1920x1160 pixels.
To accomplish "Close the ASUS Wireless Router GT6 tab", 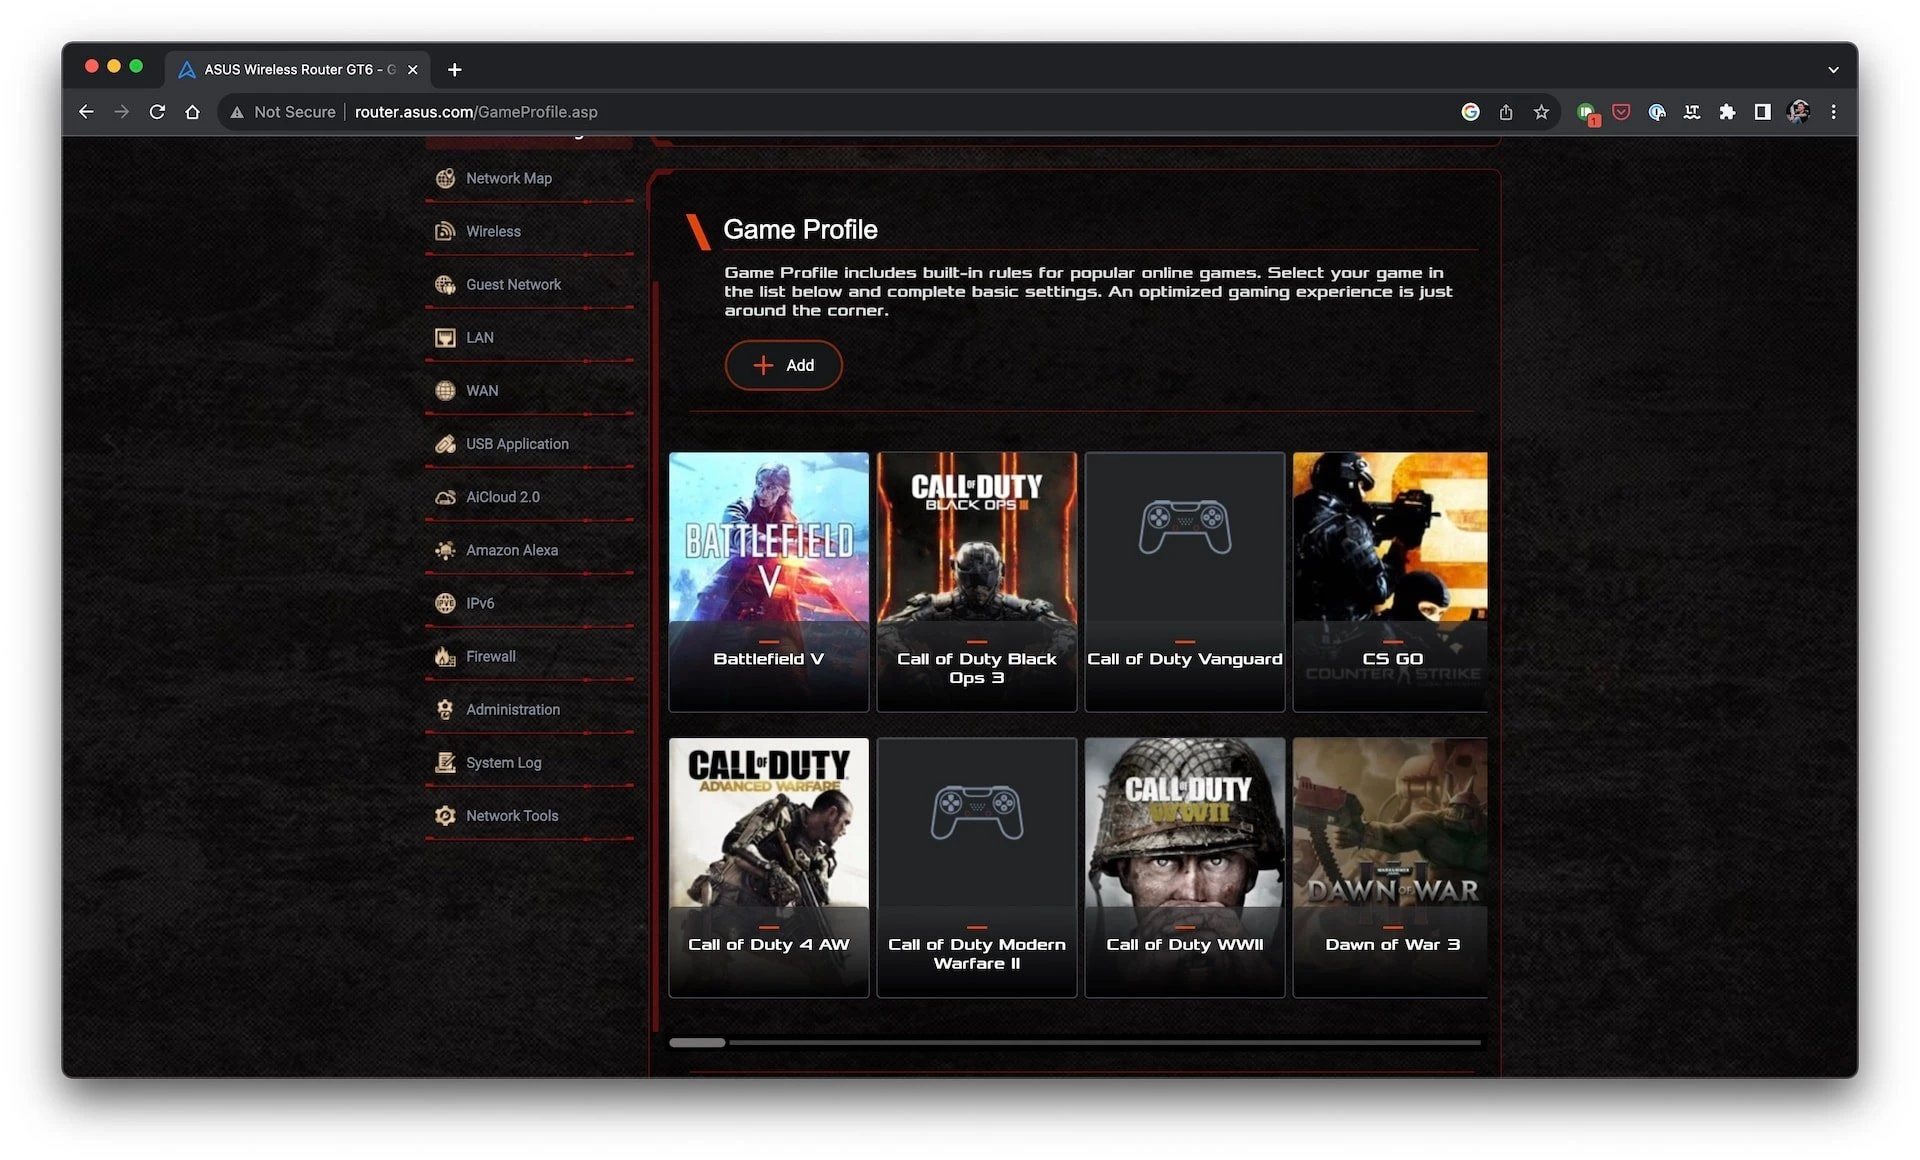I will click(x=412, y=70).
